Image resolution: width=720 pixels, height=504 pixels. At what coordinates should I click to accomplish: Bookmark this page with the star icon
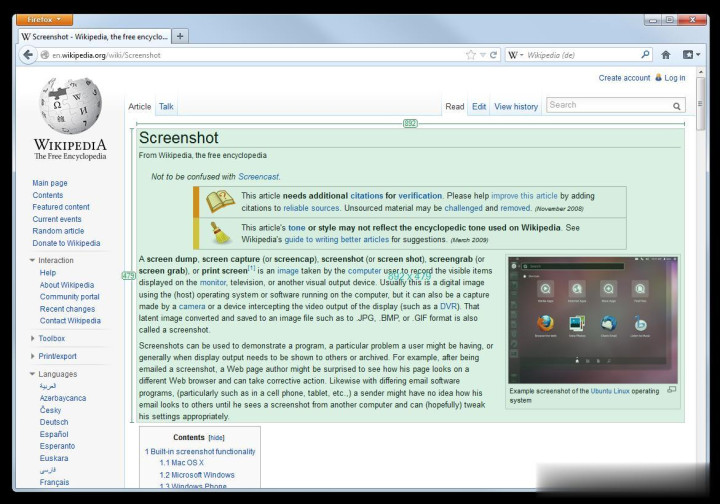tap(470, 55)
